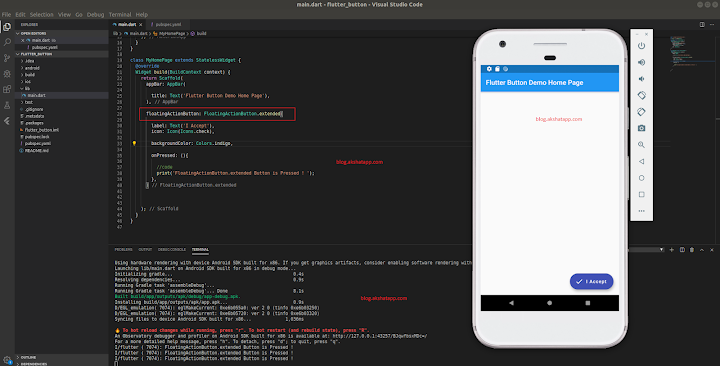Open the Extensions view in activity bar
720x366 pixels.
(x=7, y=89)
